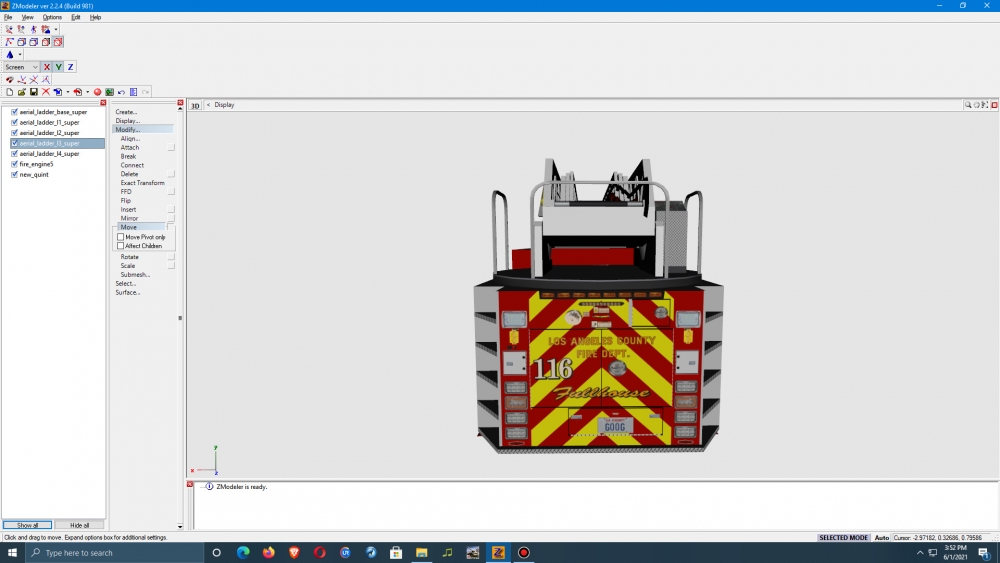
Task: Switch to Polygons level cube icon
Action: coord(34,42)
